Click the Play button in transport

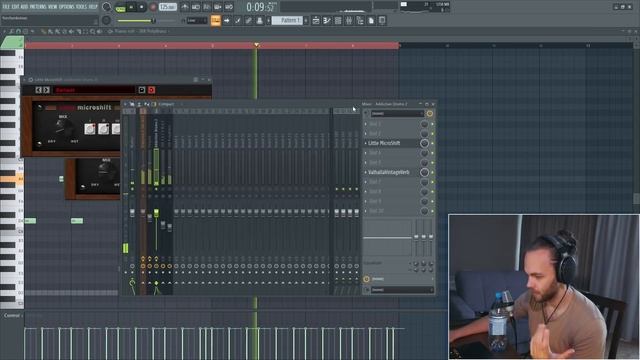131,7
